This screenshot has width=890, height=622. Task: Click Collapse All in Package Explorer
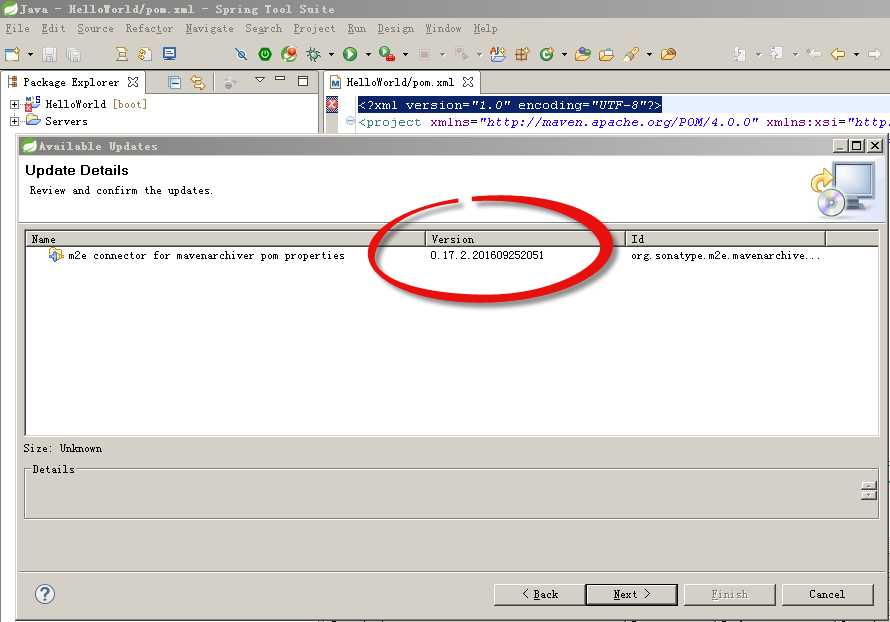[175, 82]
